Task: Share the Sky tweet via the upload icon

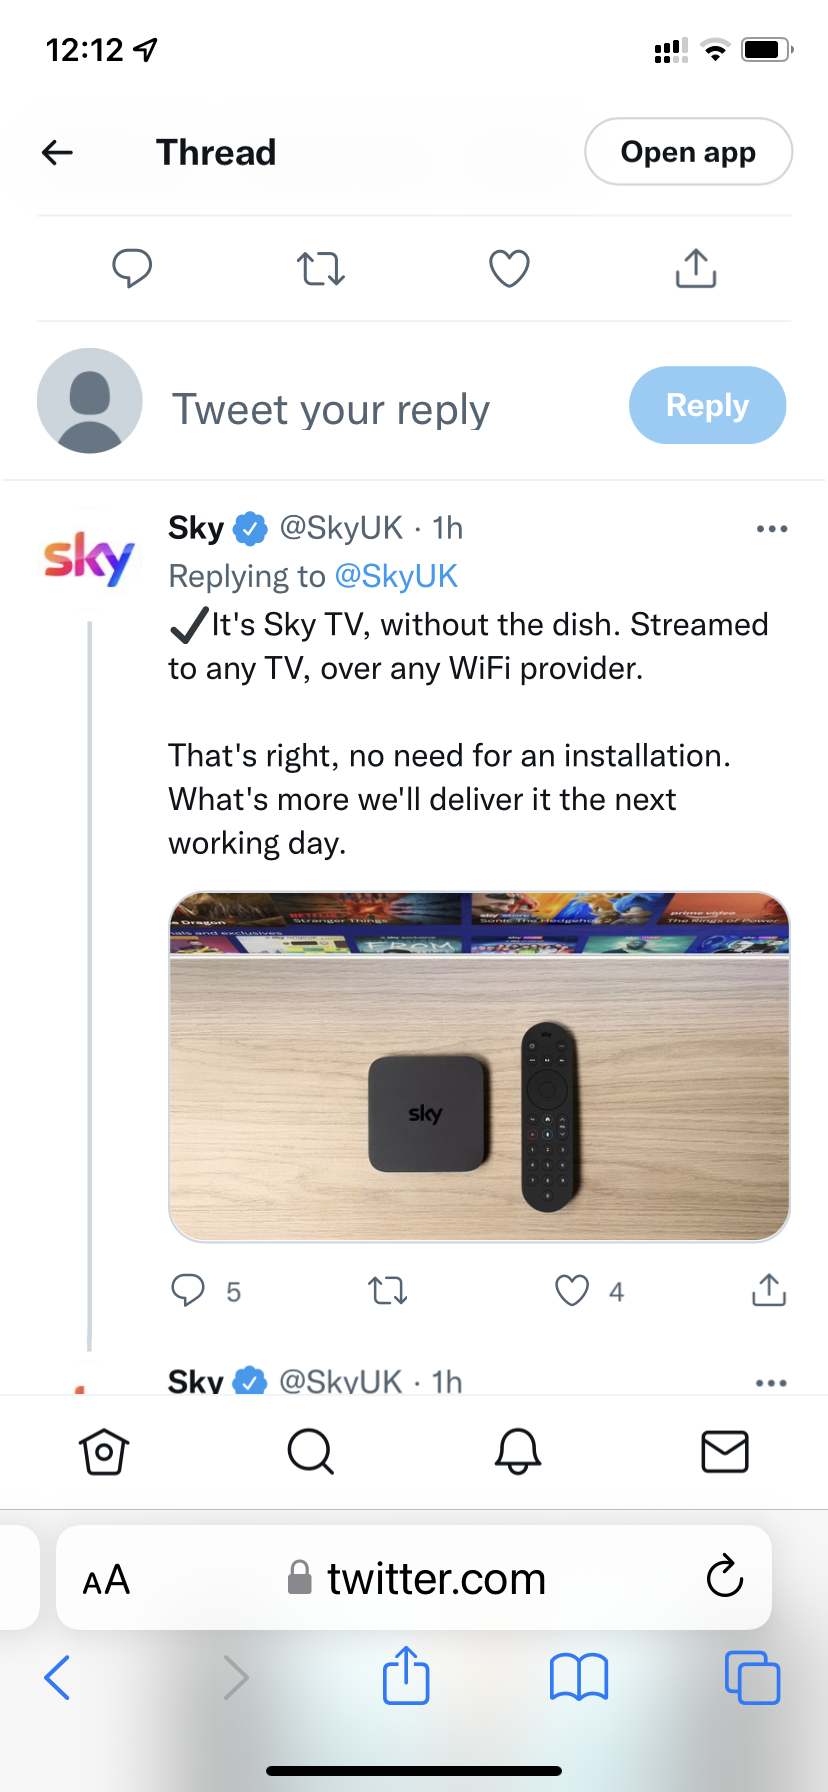Action: click(x=766, y=1290)
